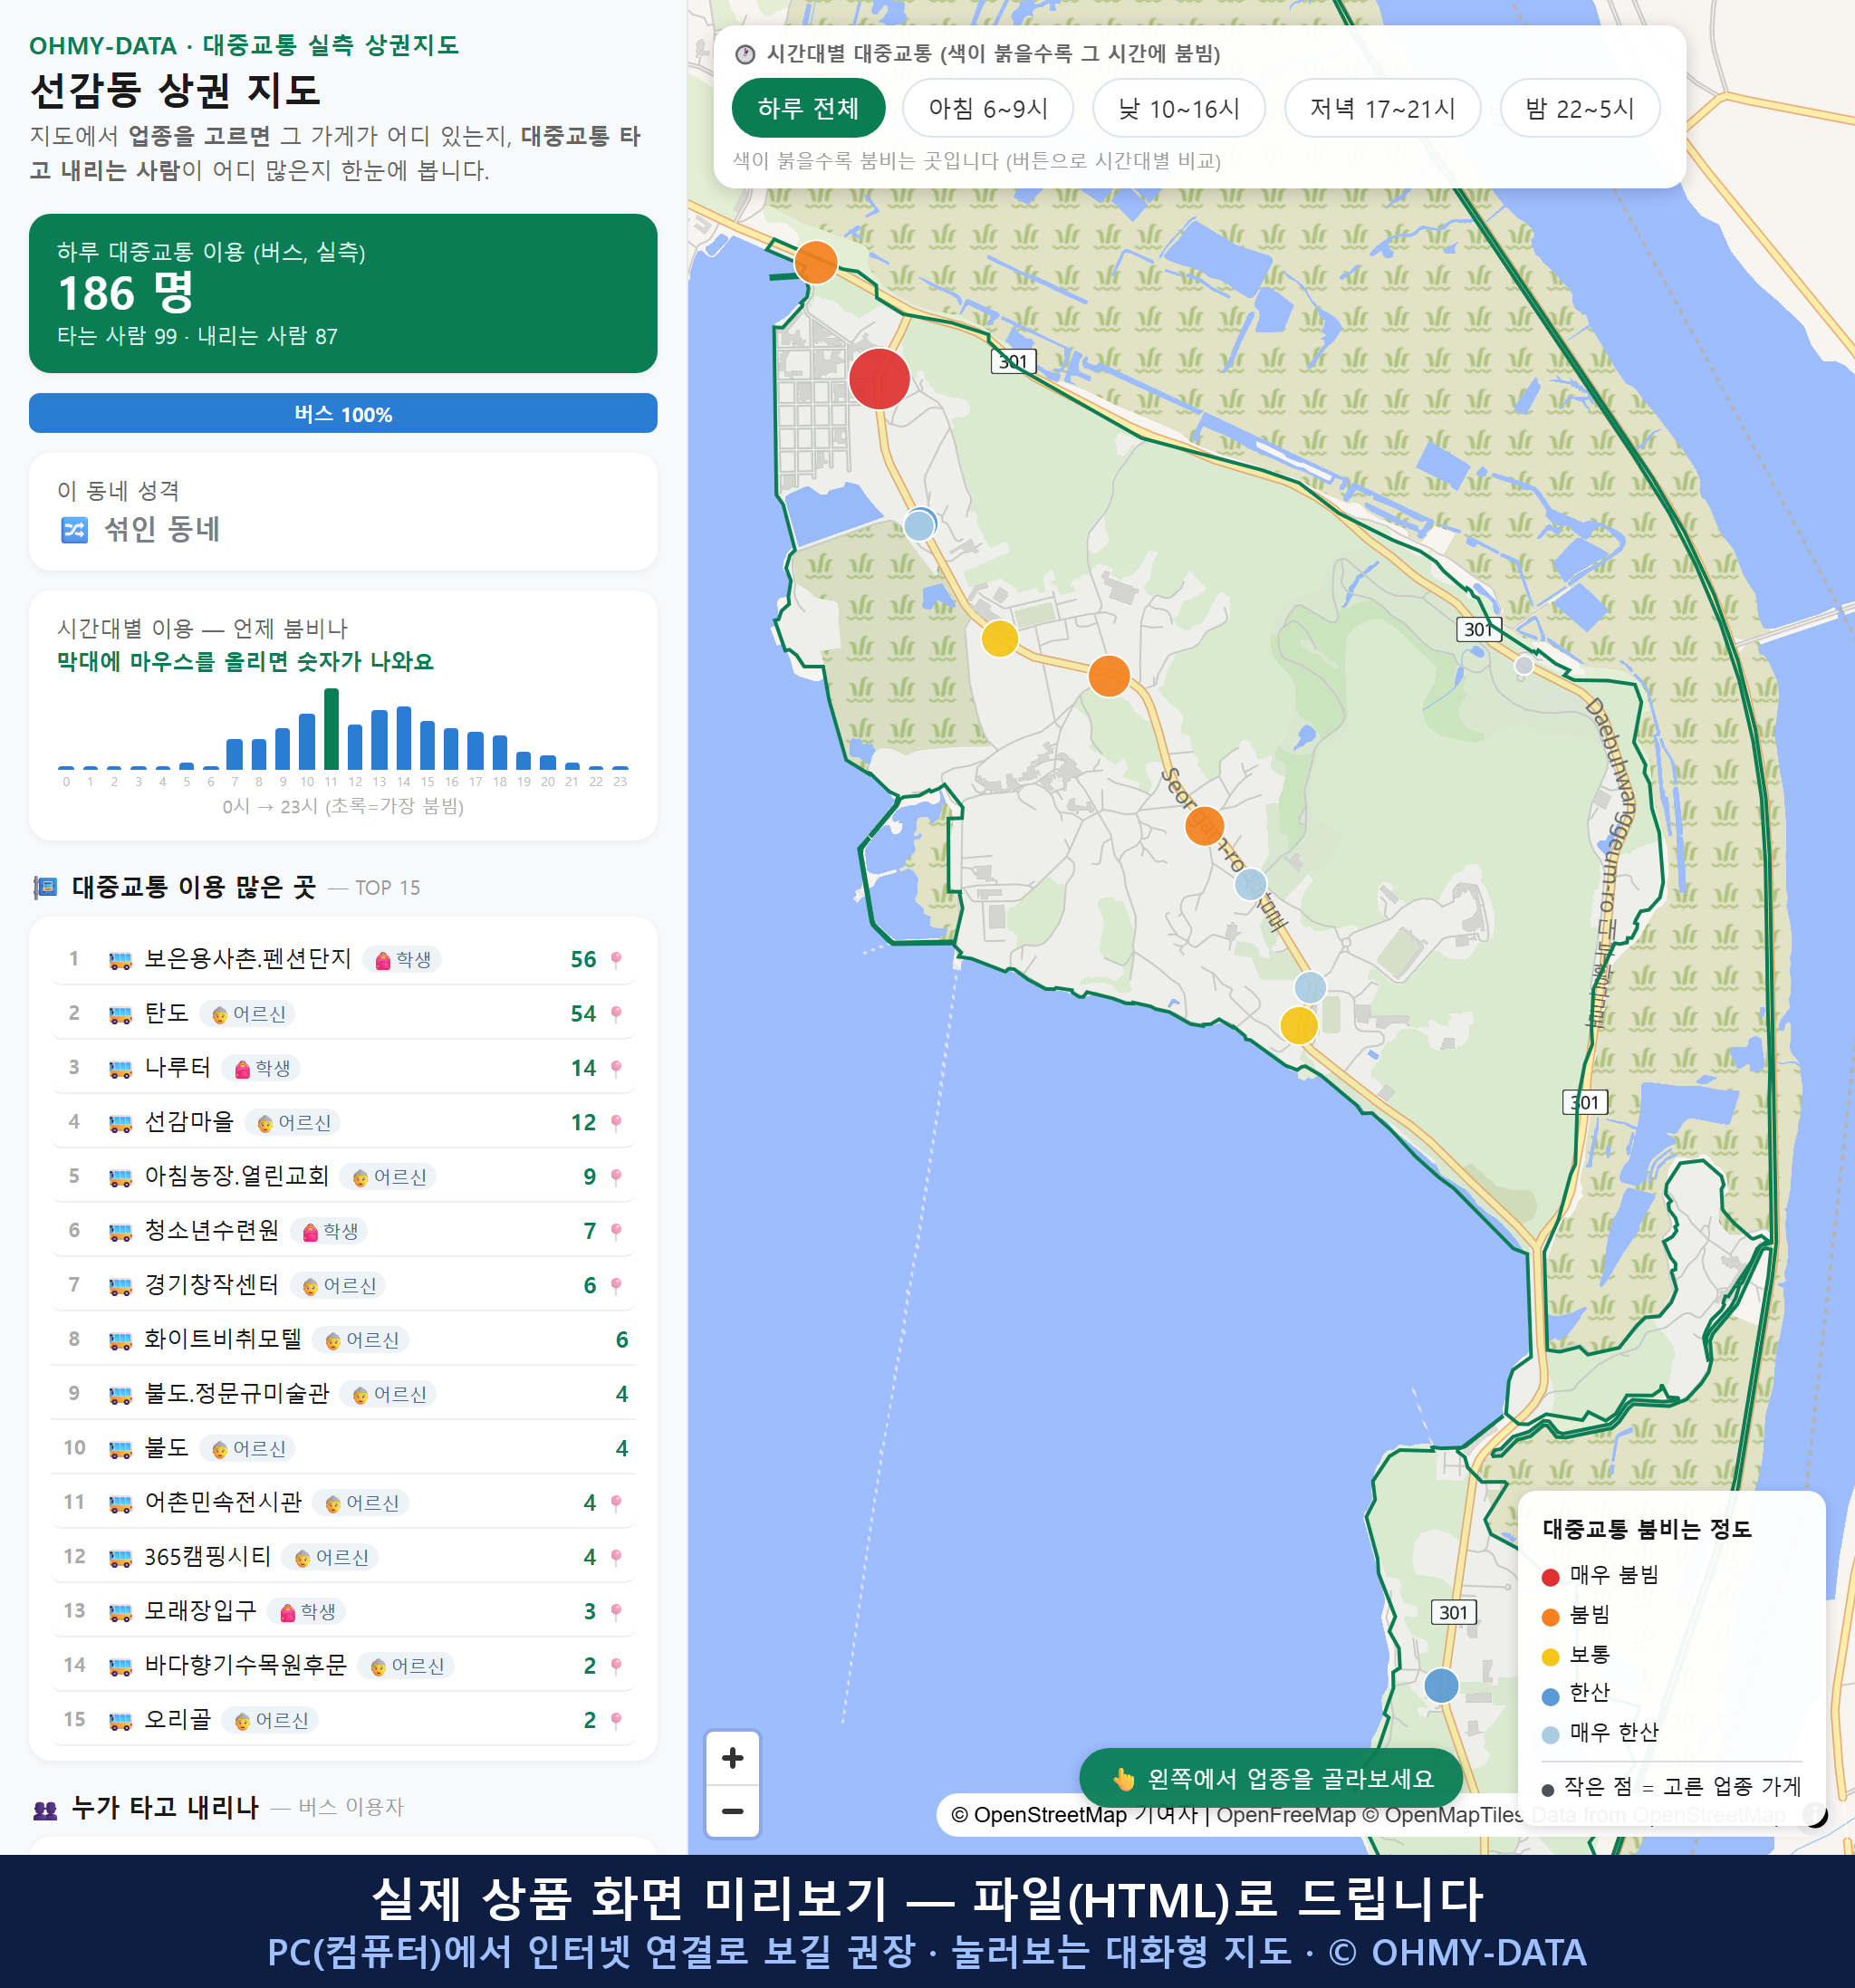This screenshot has width=1855, height=1988.
Task: Click the pin icon on the 모래장입구 row
Action: (616, 1612)
